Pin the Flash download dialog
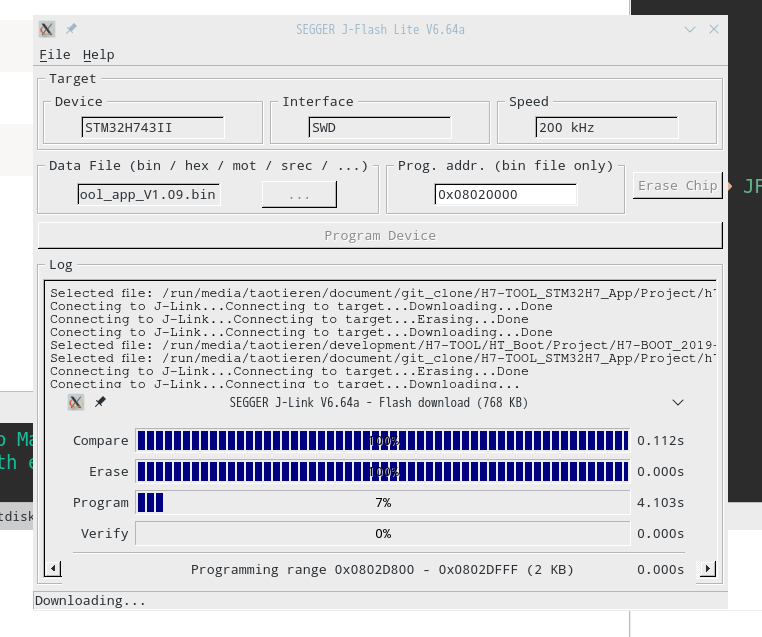 100,402
